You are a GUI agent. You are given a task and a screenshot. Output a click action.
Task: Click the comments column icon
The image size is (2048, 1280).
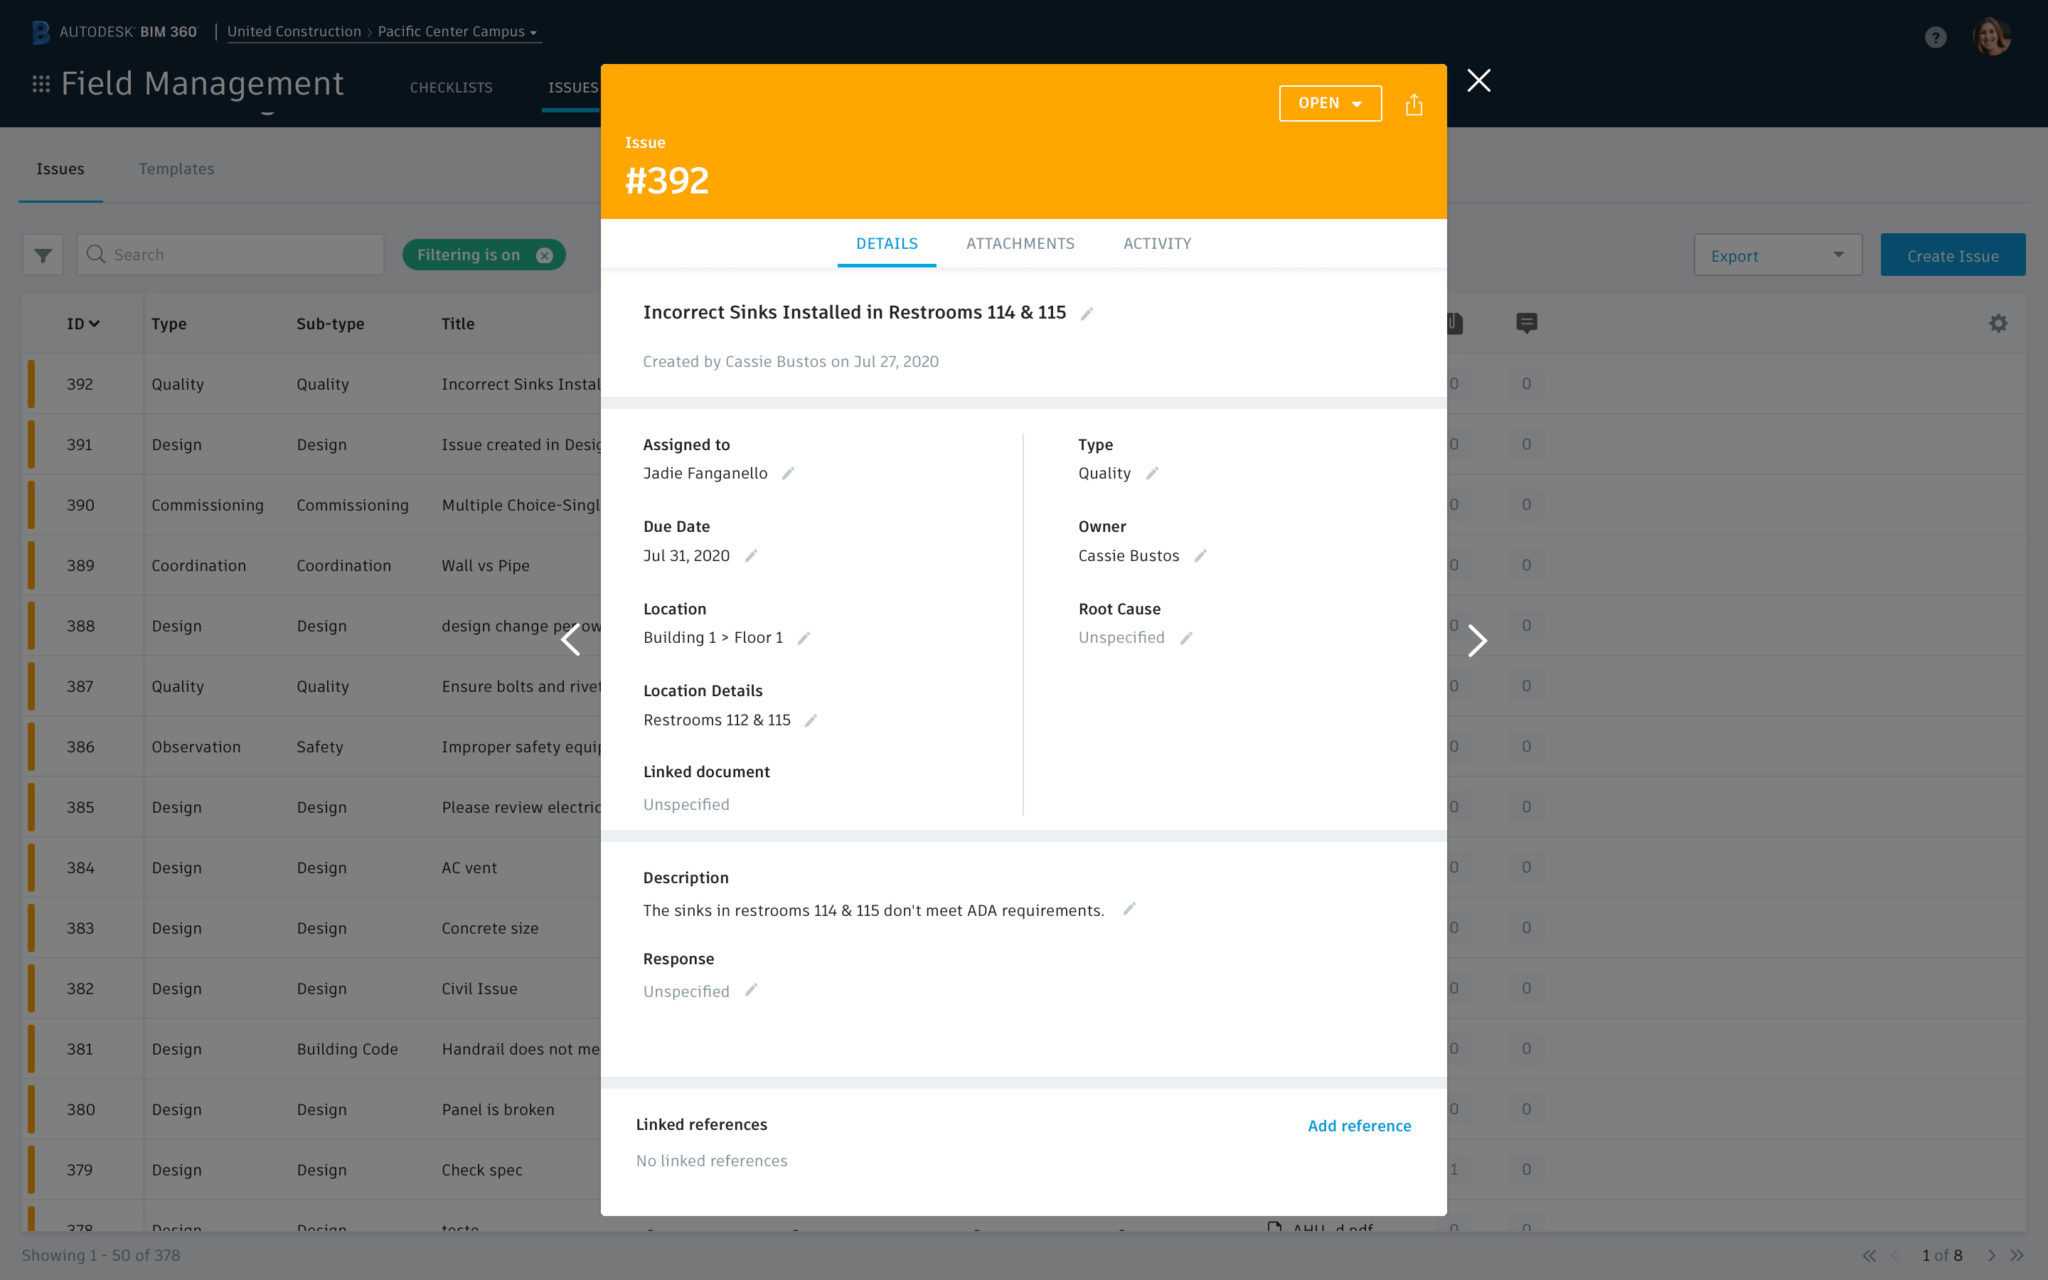[1526, 323]
